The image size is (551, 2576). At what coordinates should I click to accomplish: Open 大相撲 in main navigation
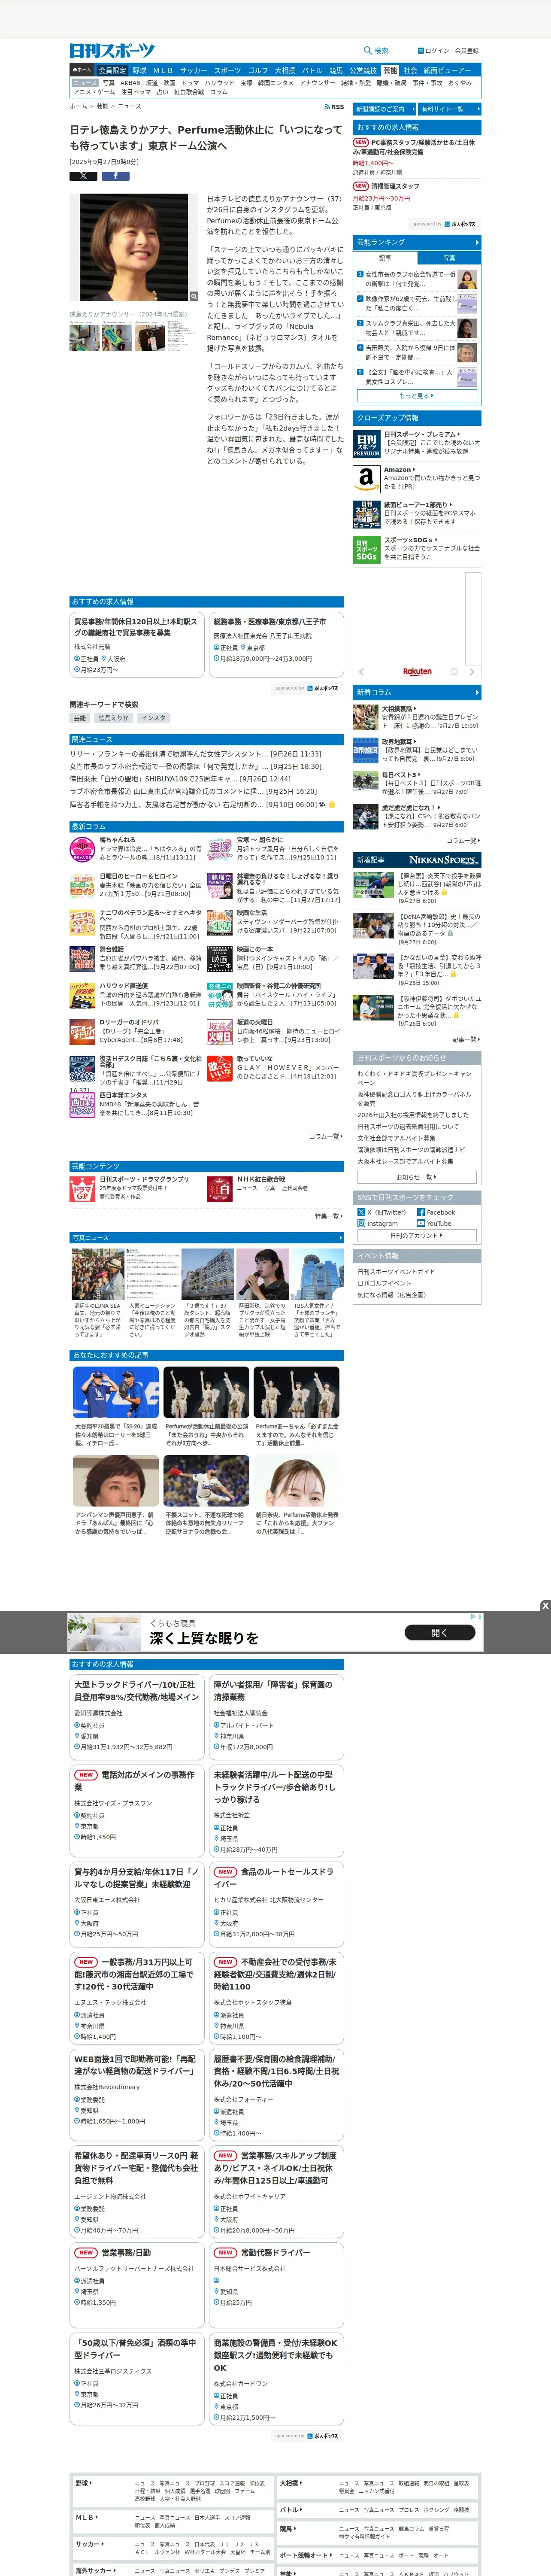(285, 71)
